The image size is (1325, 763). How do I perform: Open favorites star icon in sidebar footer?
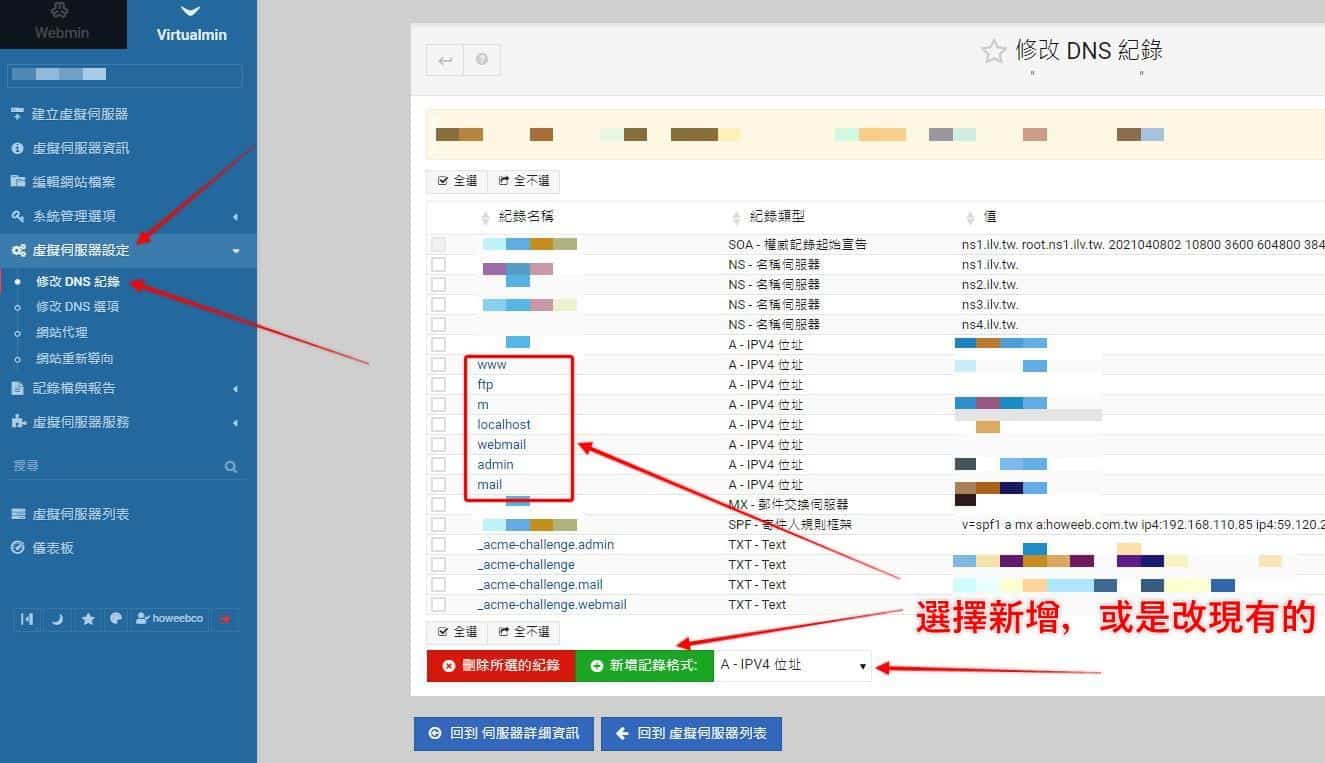pos(88,619)
